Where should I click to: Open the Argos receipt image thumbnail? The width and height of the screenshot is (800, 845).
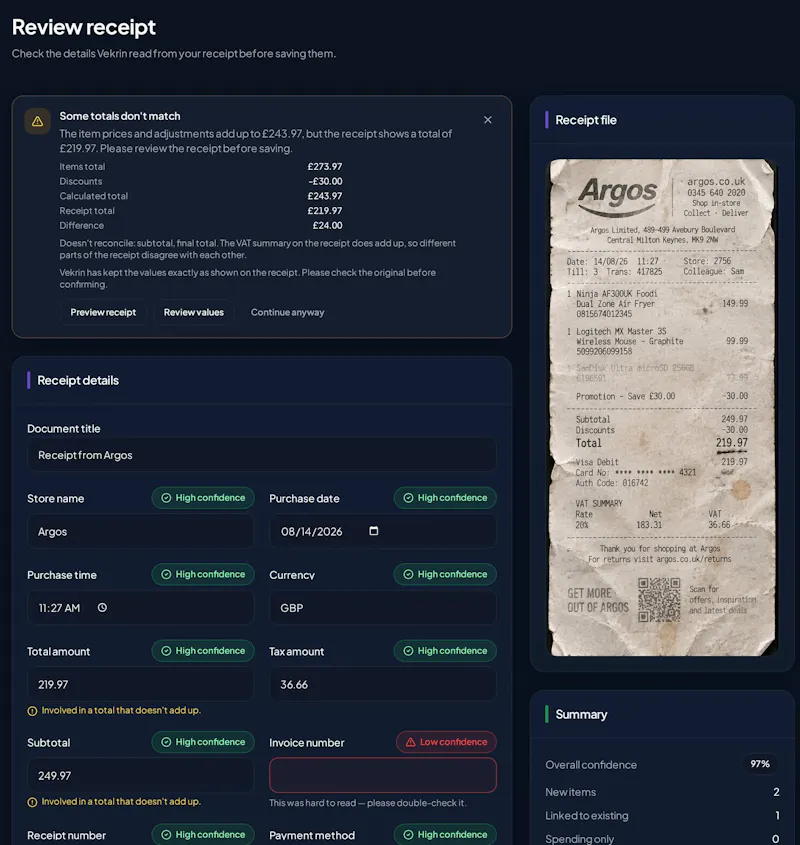(x=662, y=407)
